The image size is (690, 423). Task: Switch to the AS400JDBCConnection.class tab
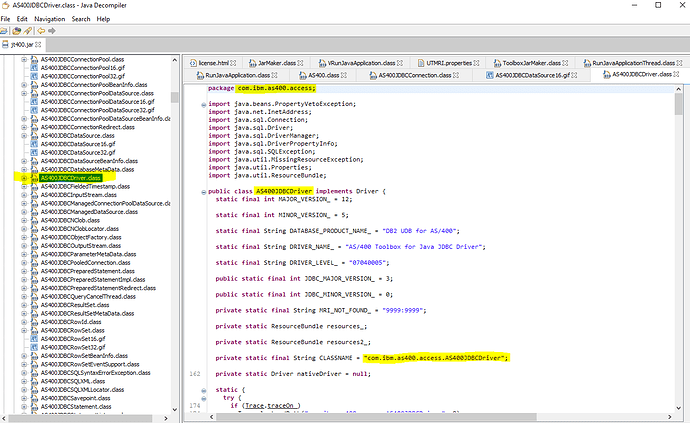tap(415, 75)
